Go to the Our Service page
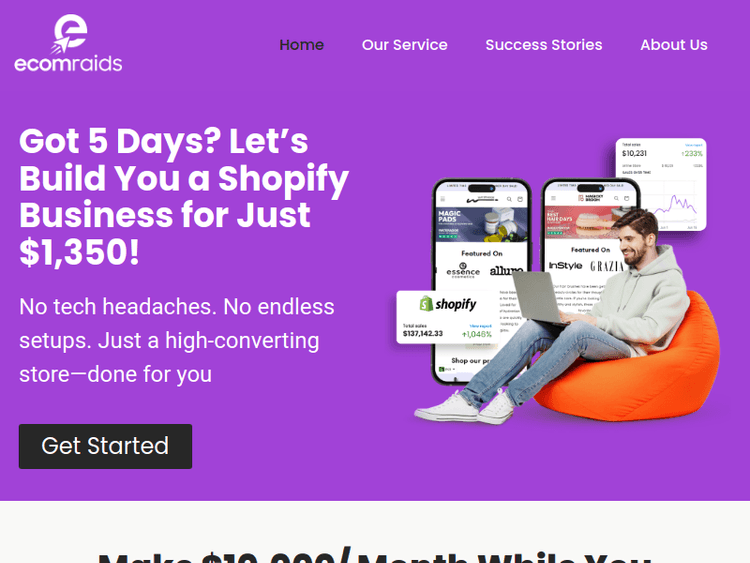Viewport: 750px width, 563px height. [405, 45]
